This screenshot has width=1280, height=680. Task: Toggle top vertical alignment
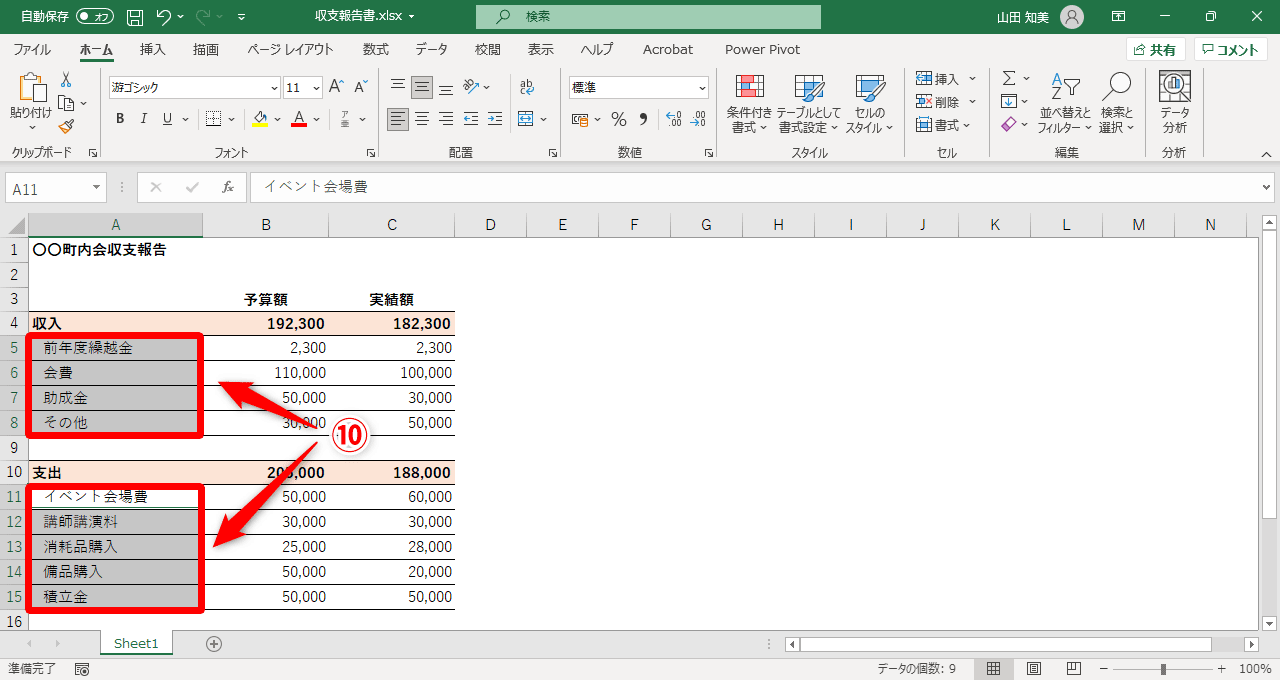398,87
